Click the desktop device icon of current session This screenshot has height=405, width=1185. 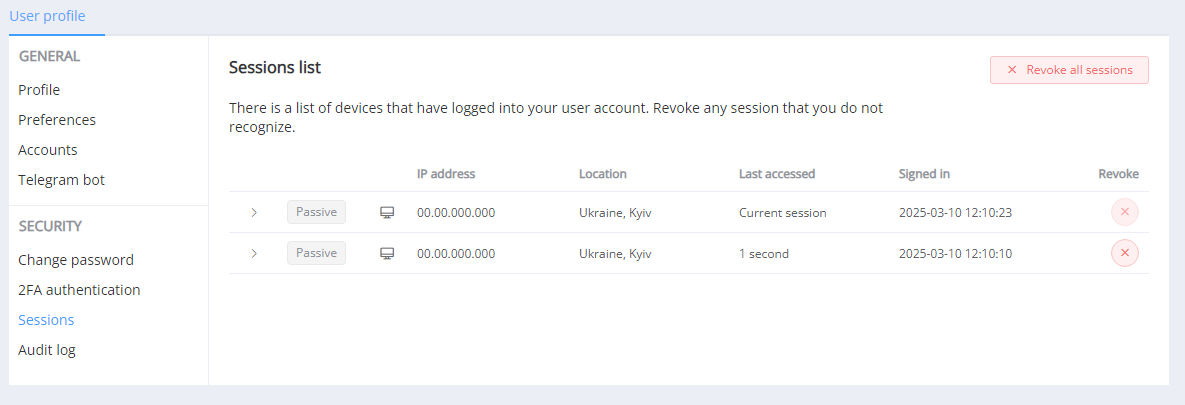[387, 213]
